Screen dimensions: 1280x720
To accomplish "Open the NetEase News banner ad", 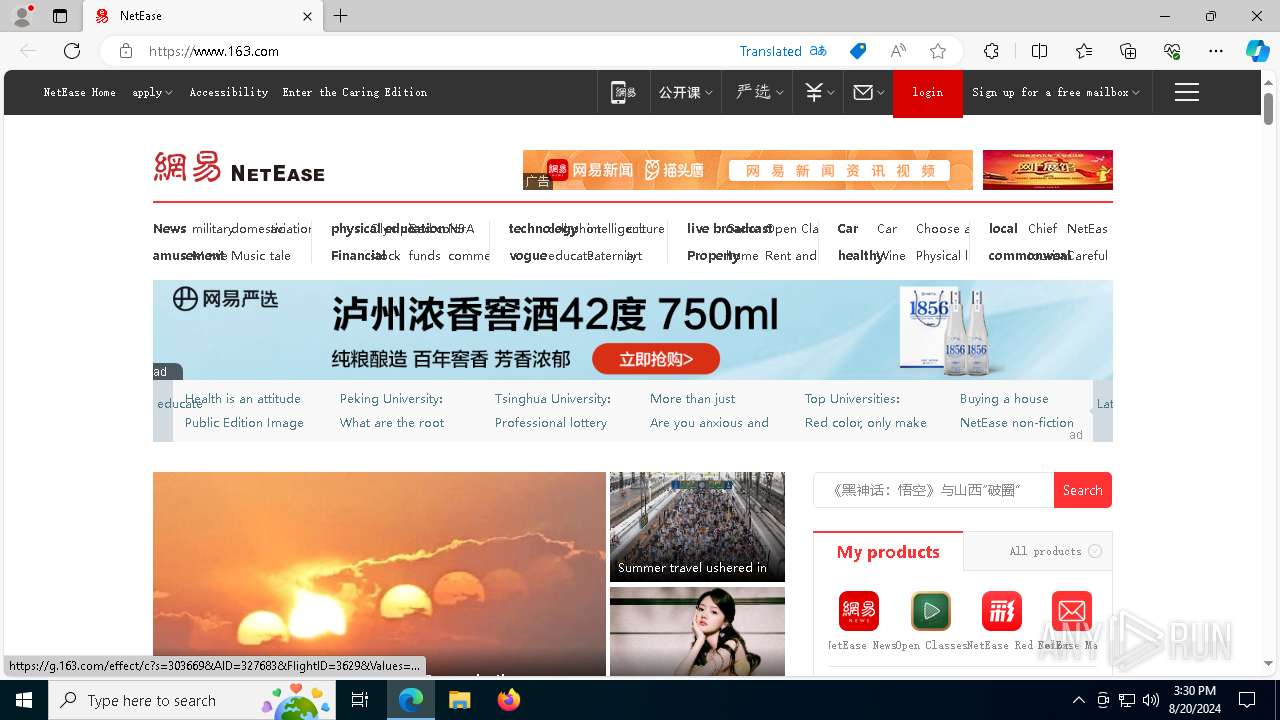I will click(x=748, y=170).
